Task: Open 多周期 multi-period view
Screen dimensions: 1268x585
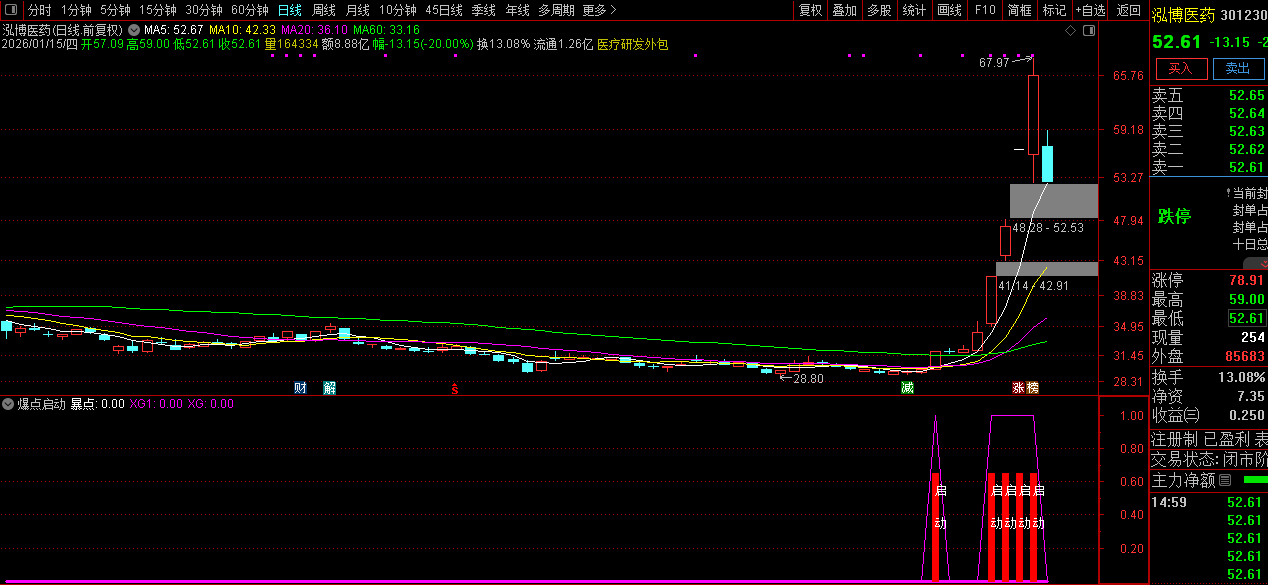Action: tap(556, 10)
